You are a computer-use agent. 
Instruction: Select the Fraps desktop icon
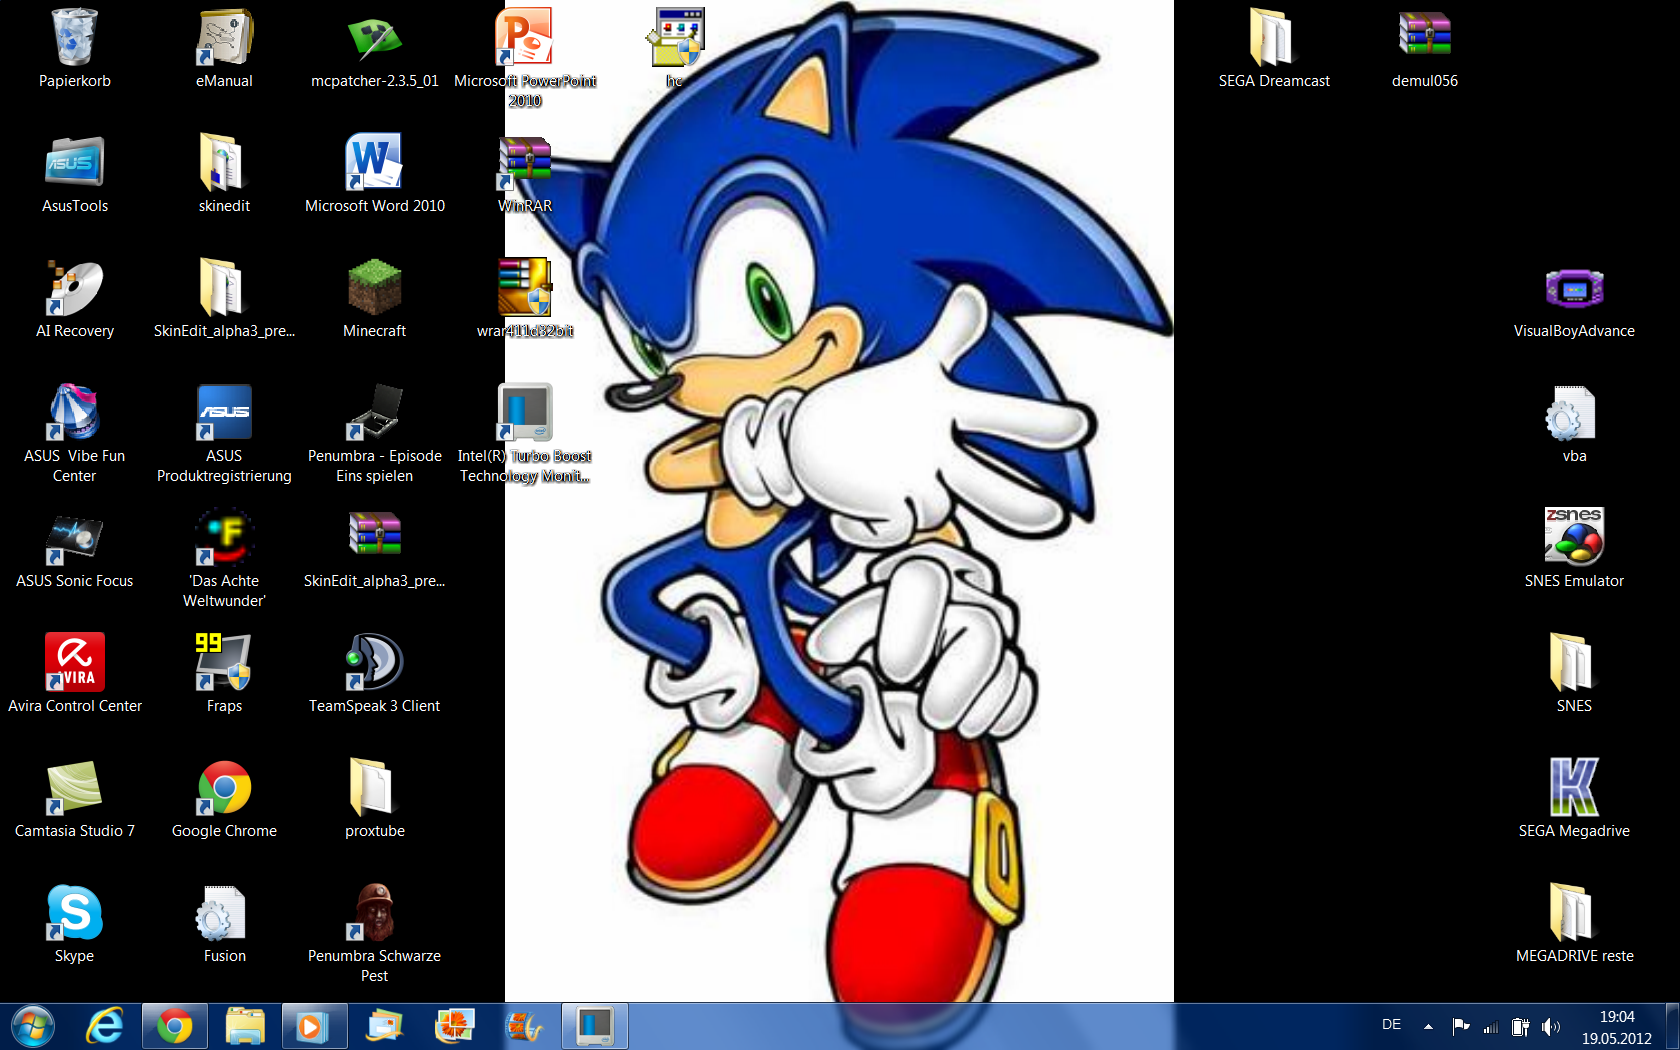[224, 663]
